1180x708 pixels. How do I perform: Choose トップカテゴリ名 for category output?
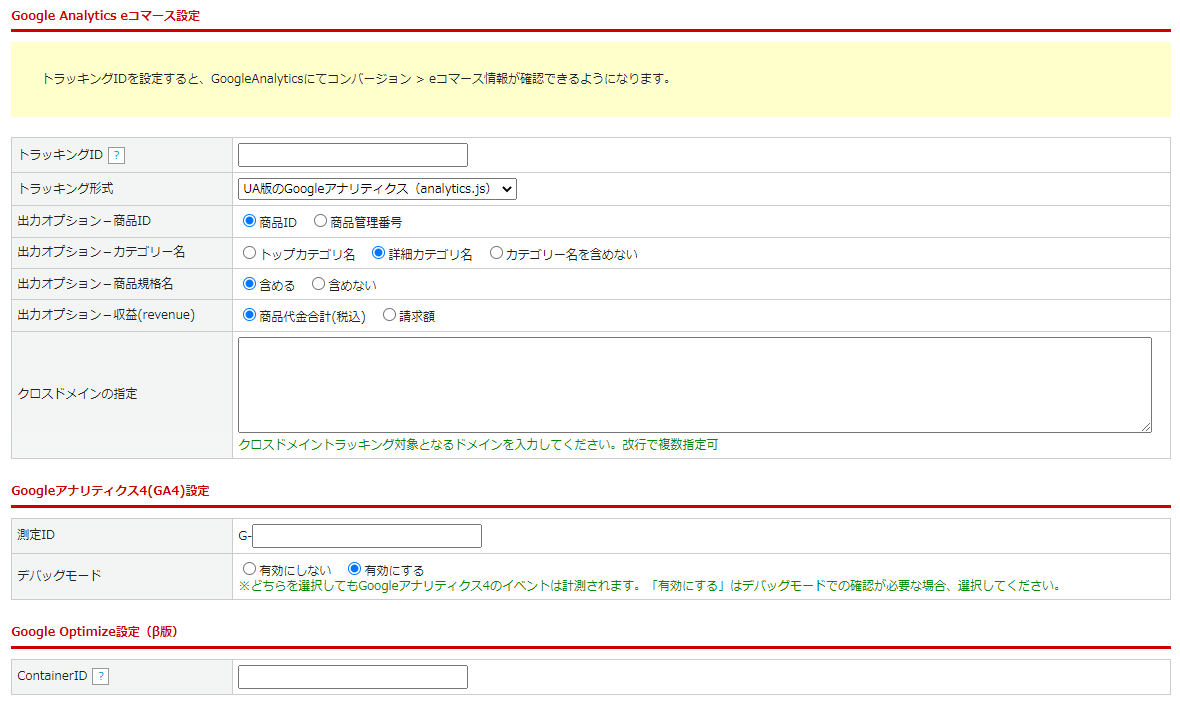pos(250,253)
